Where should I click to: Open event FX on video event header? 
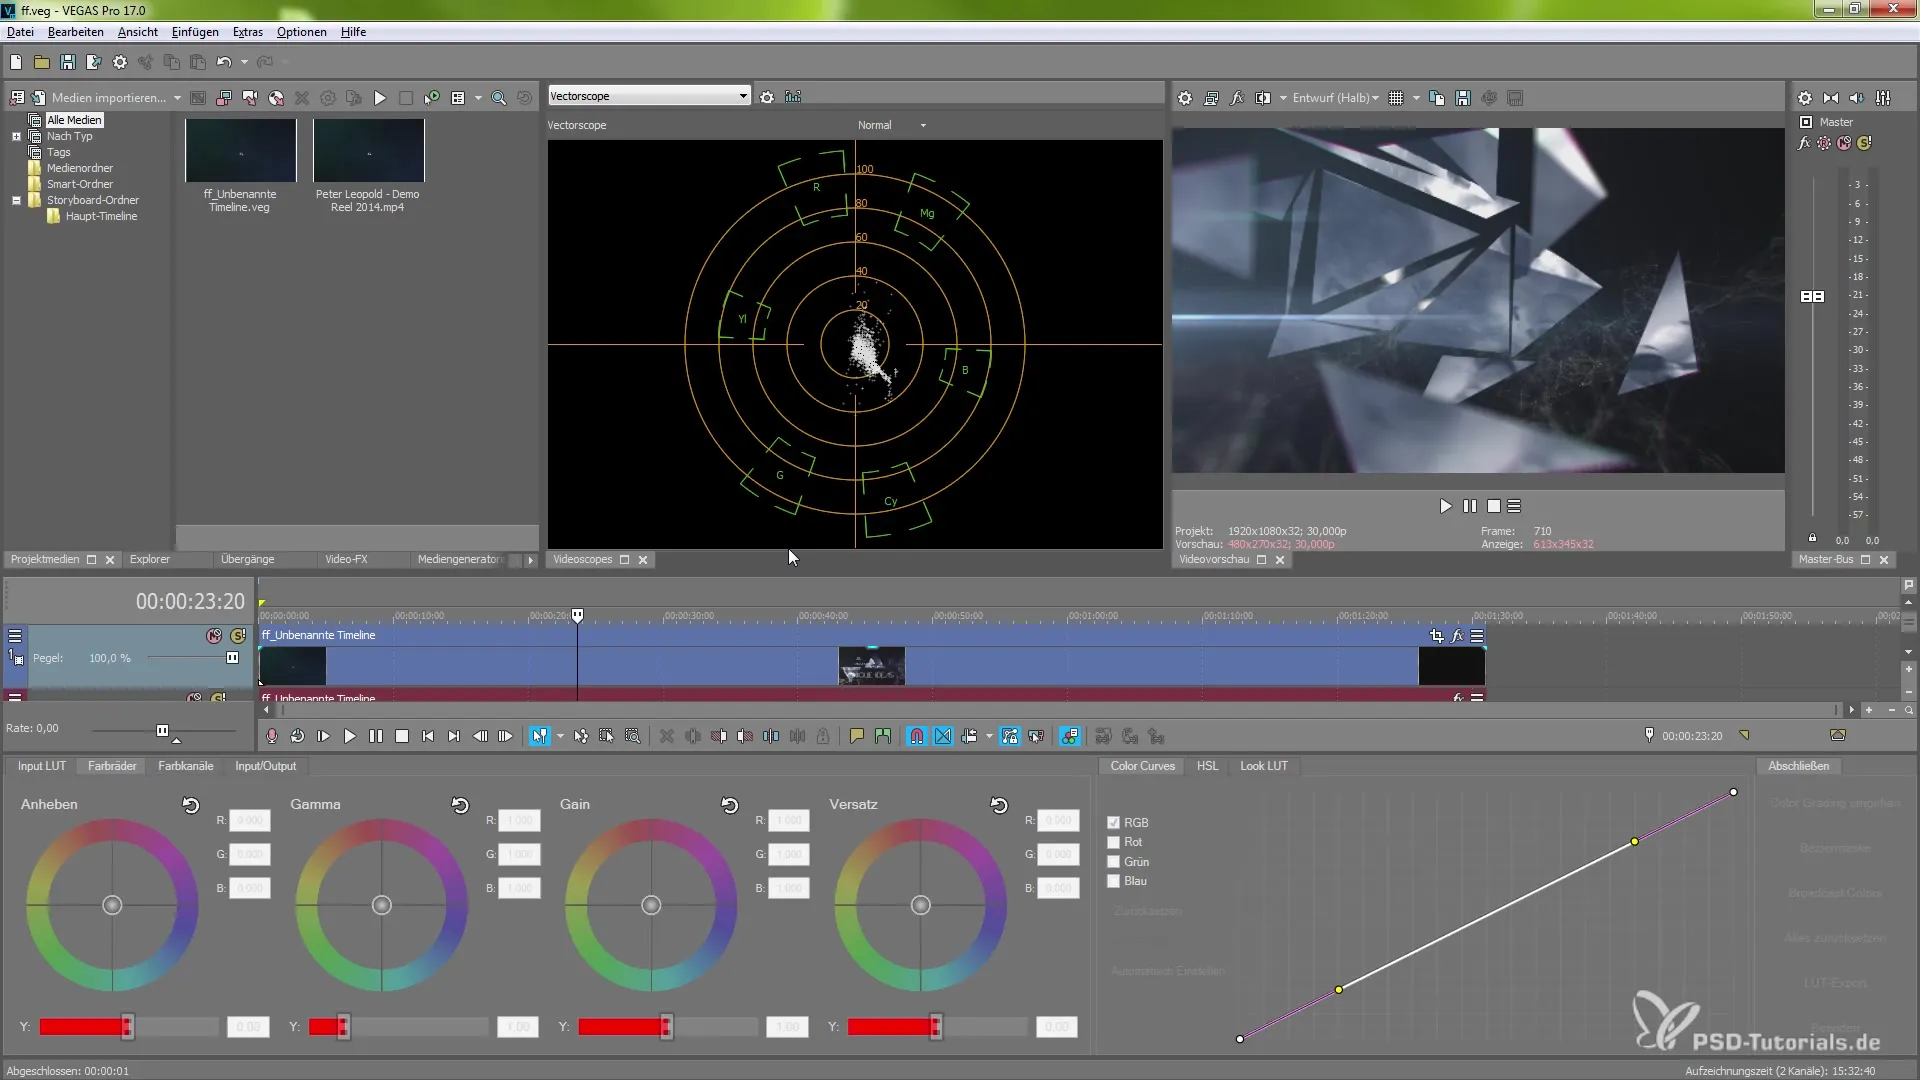point(1458,635)
